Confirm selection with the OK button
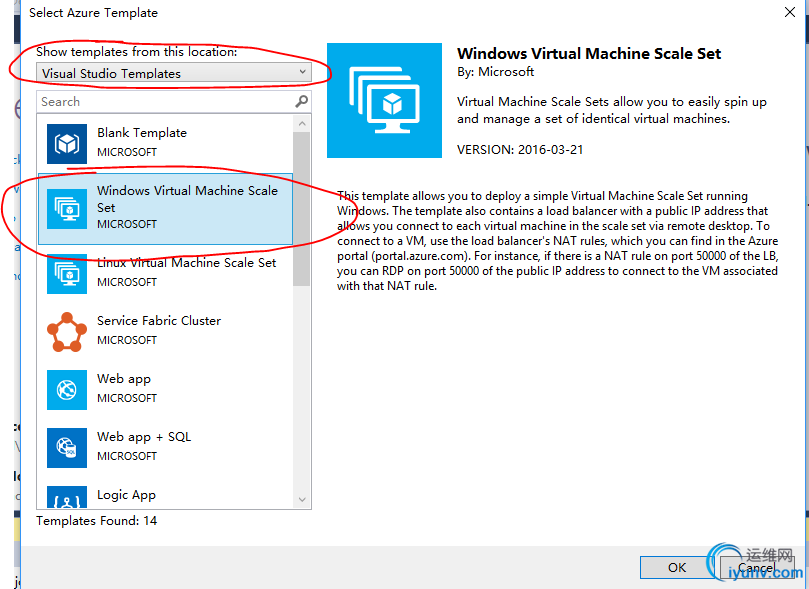This screenshot has height=589, width=809. [x=676, y=568]
